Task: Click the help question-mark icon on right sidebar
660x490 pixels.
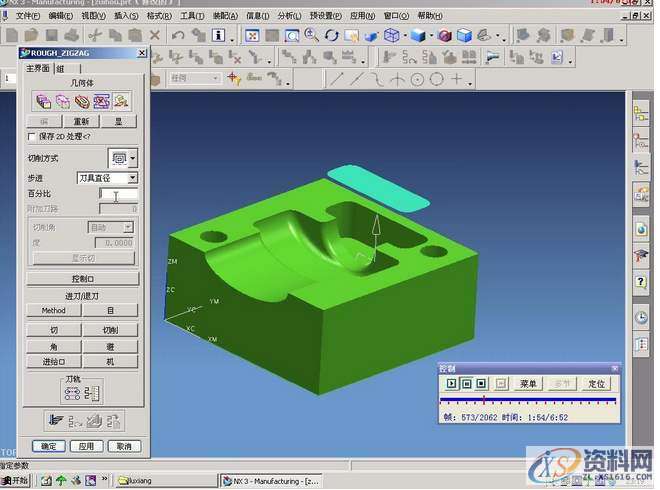Action: [641, 283]
